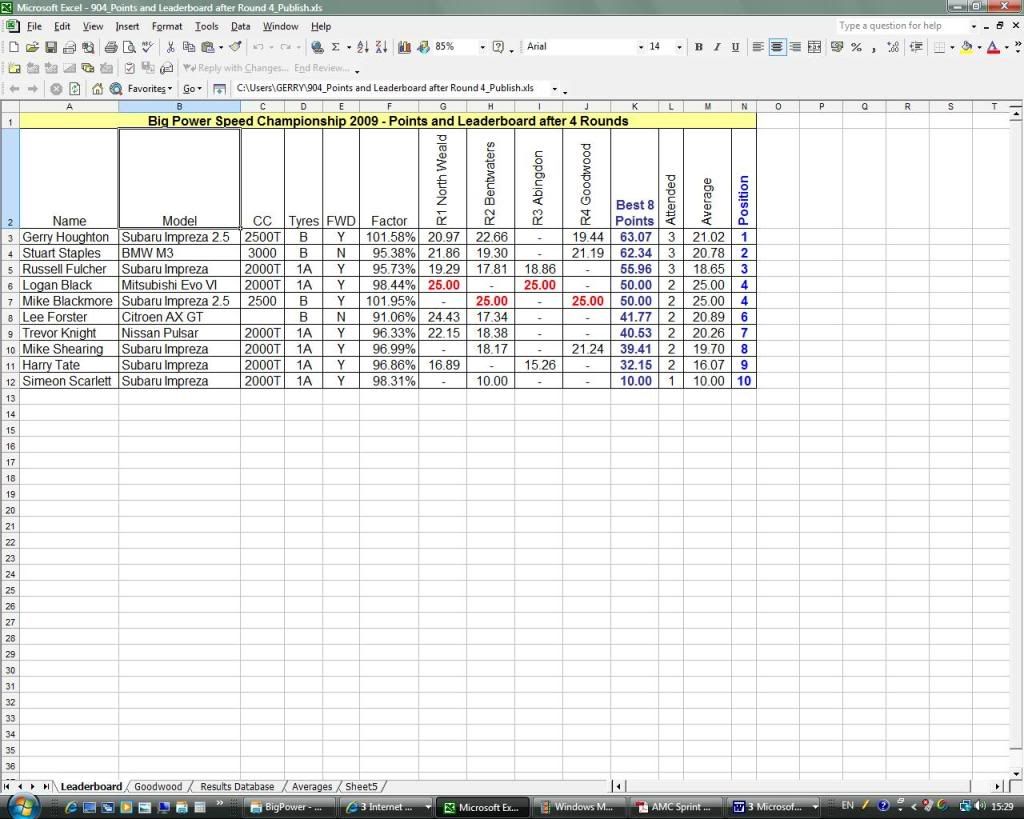The width and height of the screenshot is (1024, 819).
Task: Copy the selected cells
Action: pos(189,47)
